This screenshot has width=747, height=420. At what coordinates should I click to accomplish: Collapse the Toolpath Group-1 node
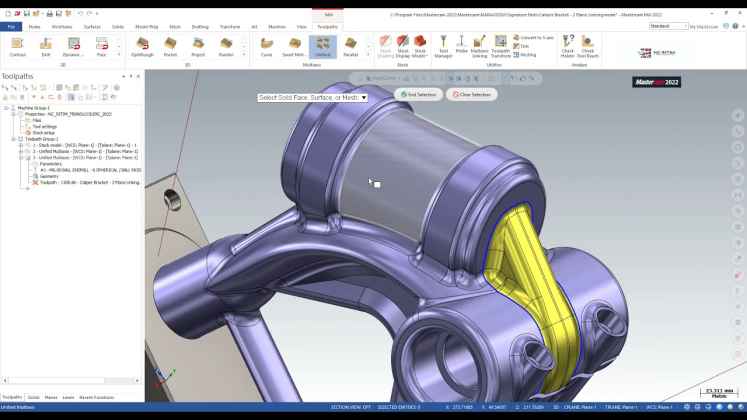coord(13,139)
